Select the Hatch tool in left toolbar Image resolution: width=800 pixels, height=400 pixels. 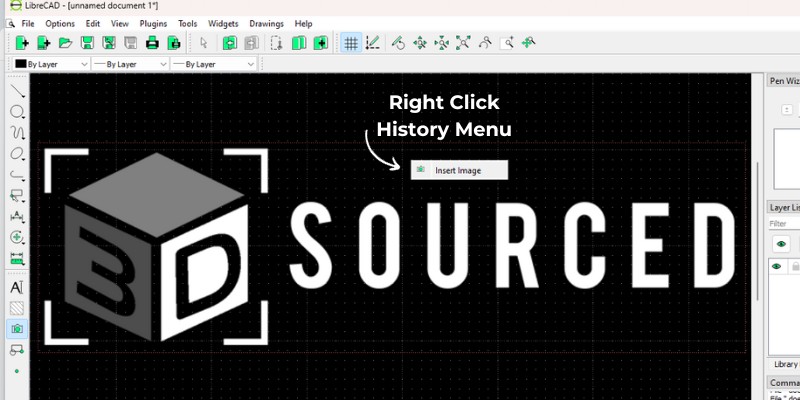[17, 308]
